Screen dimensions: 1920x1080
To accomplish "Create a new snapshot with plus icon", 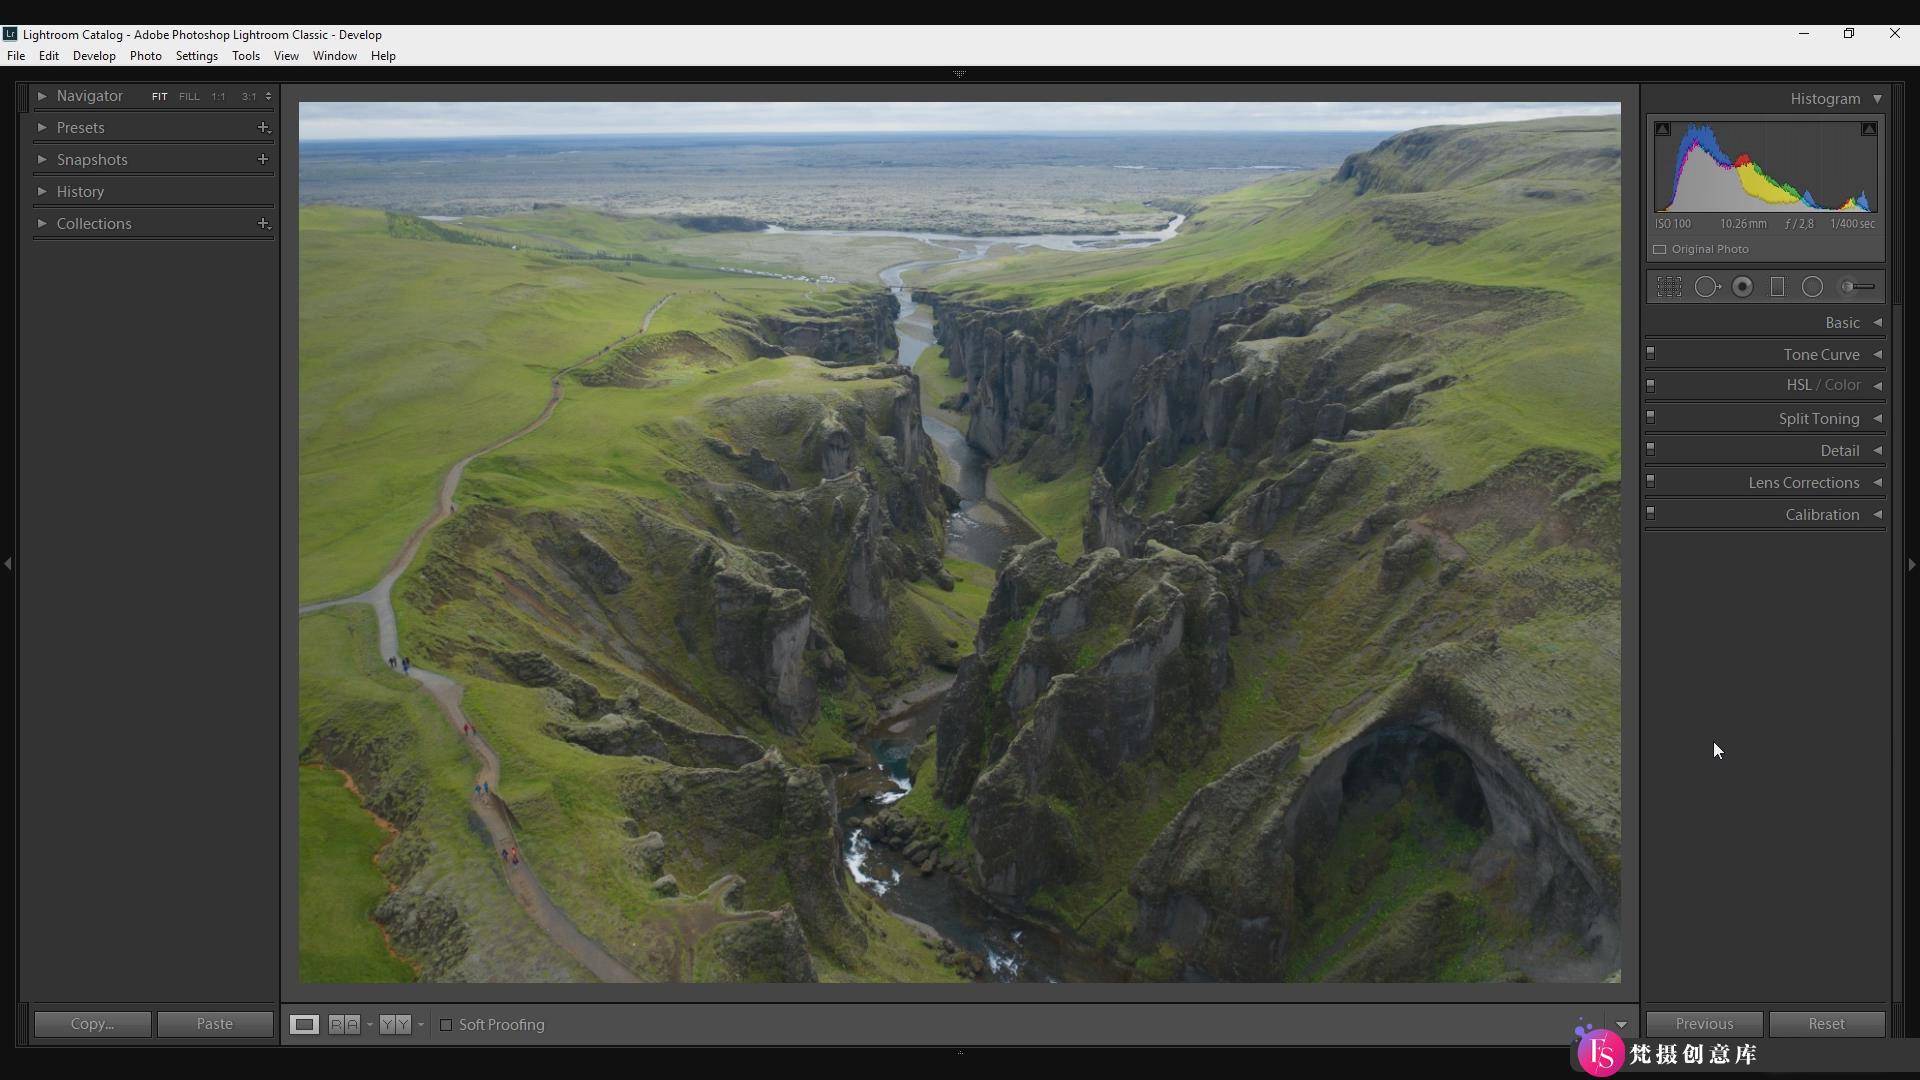I will tap(263, 159).
